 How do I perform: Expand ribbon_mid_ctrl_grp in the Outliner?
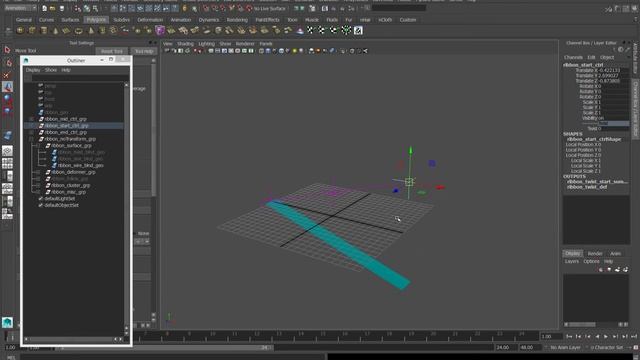[31, 119]
